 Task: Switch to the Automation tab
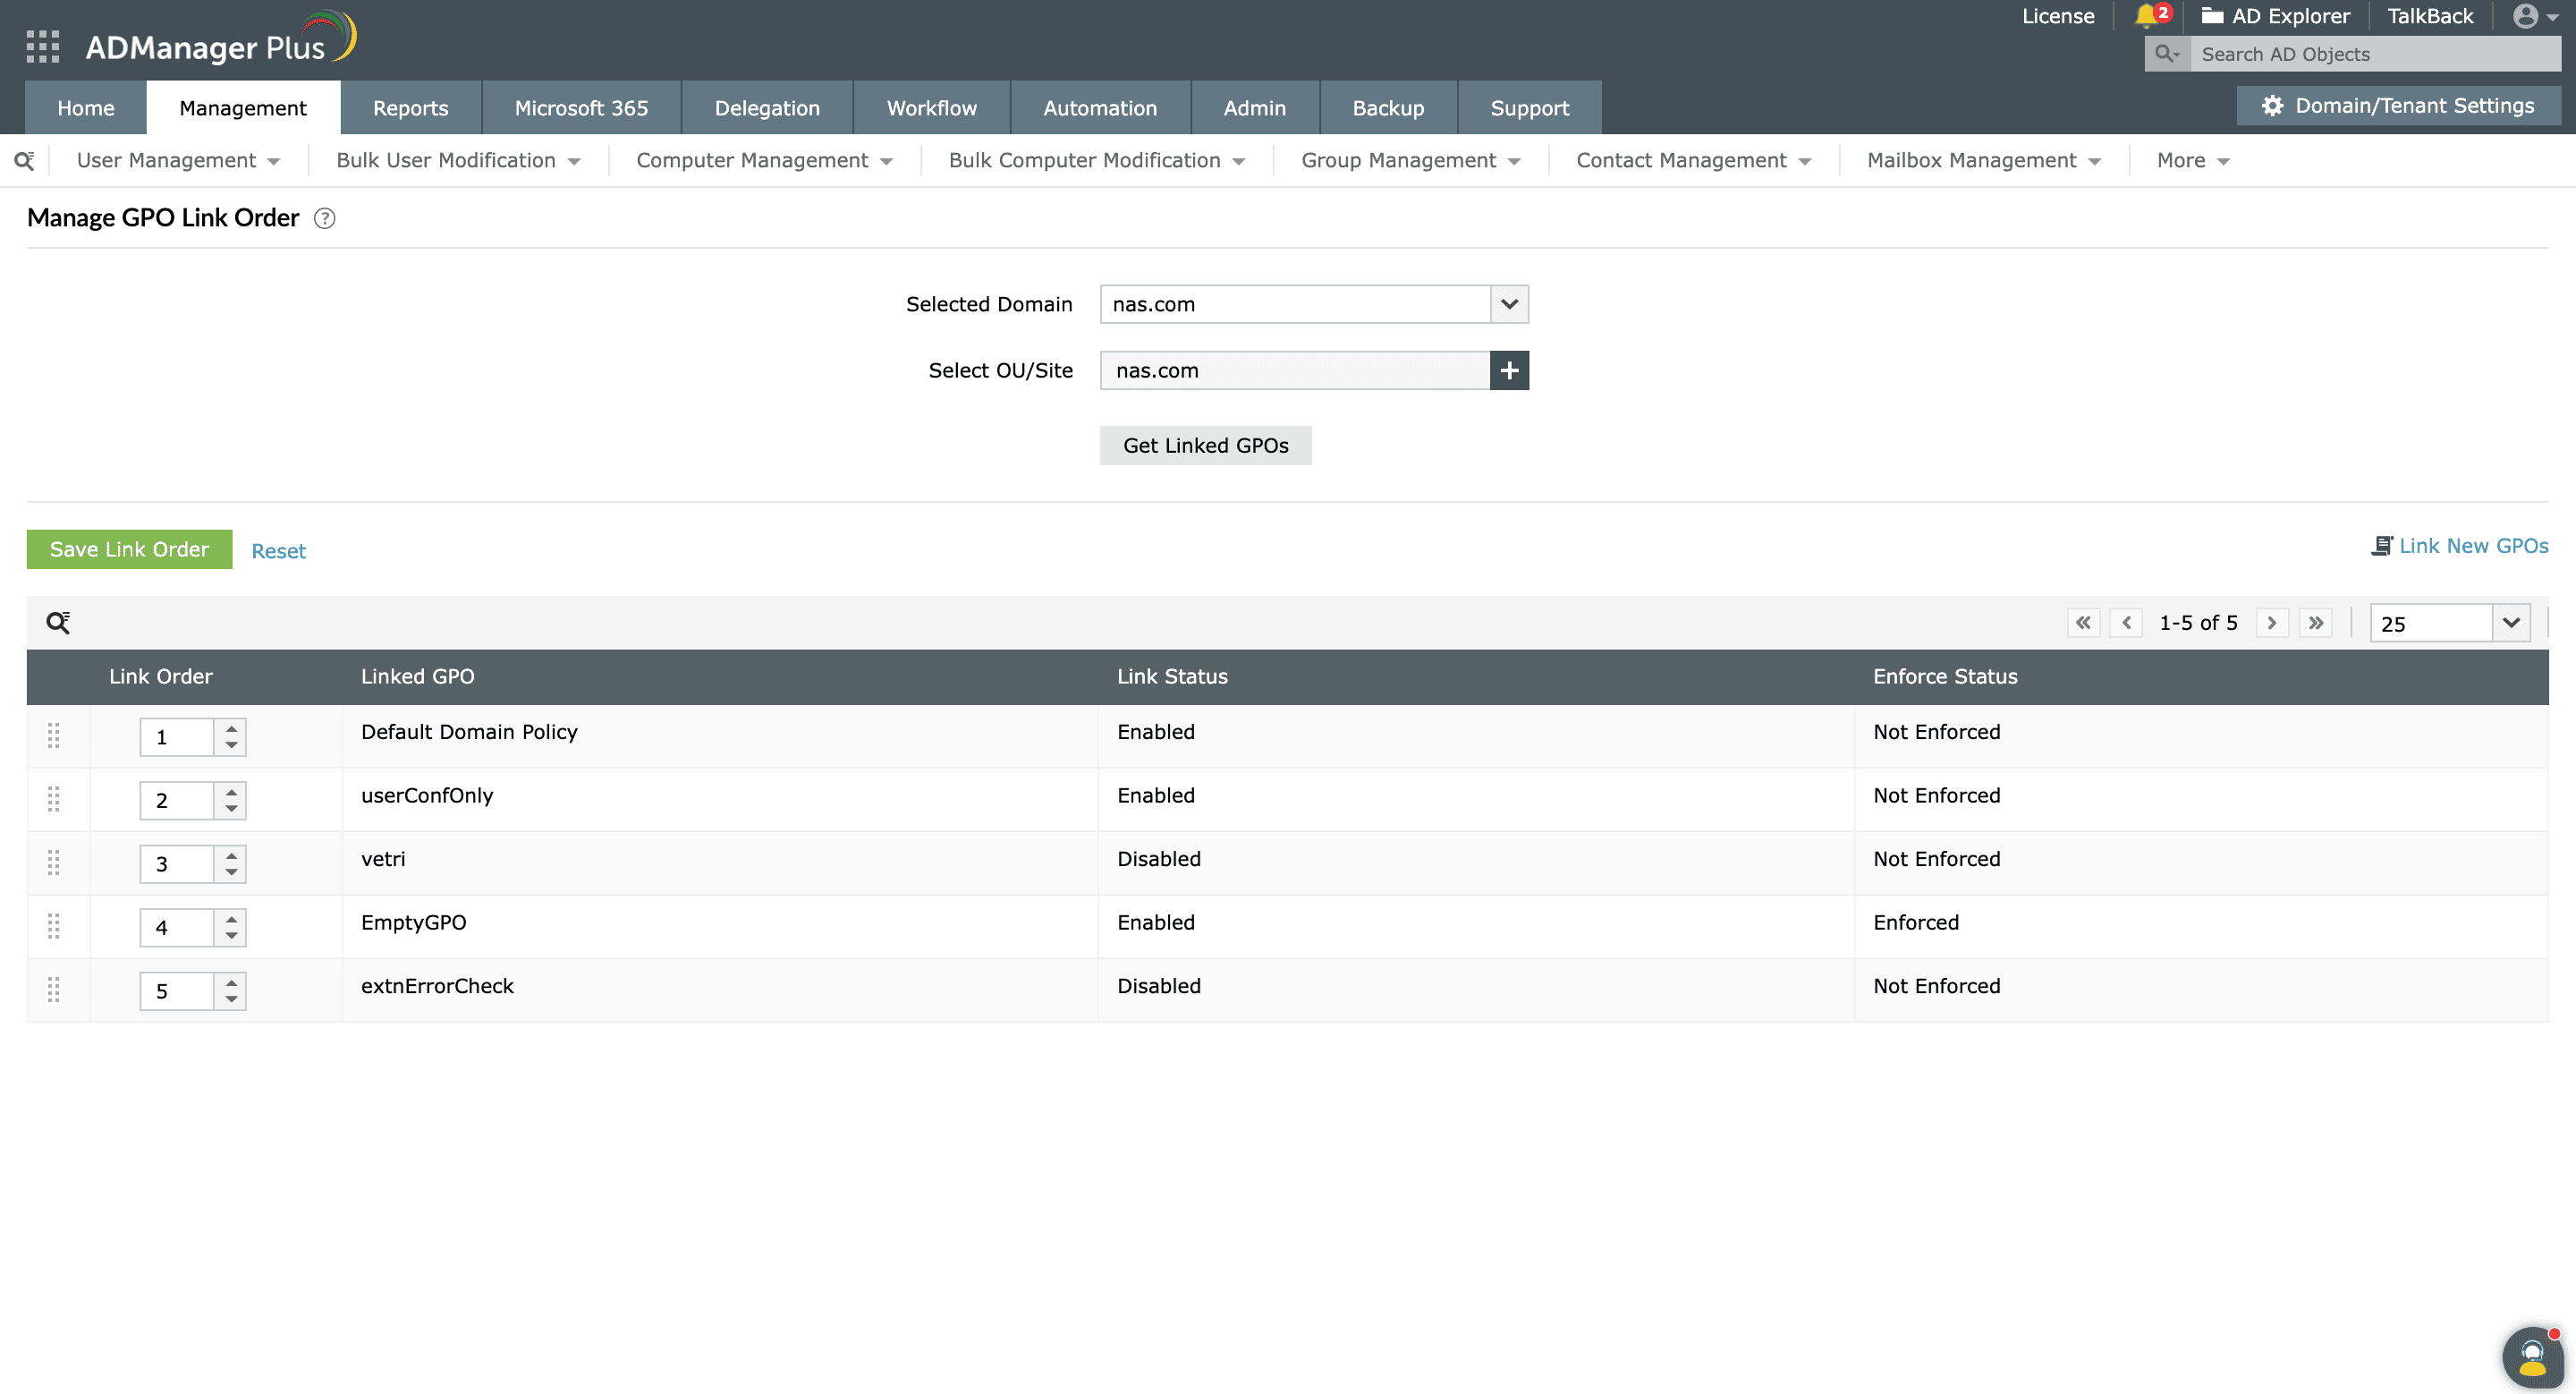click(x=1099, y=107)
